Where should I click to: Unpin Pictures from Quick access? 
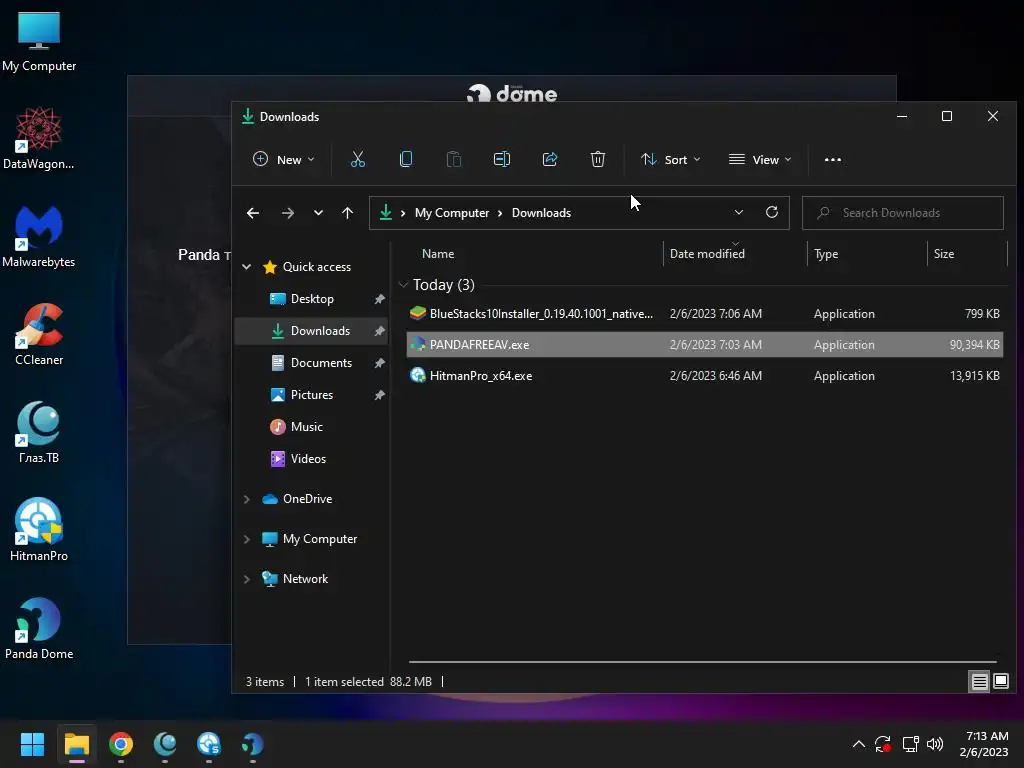379,395
